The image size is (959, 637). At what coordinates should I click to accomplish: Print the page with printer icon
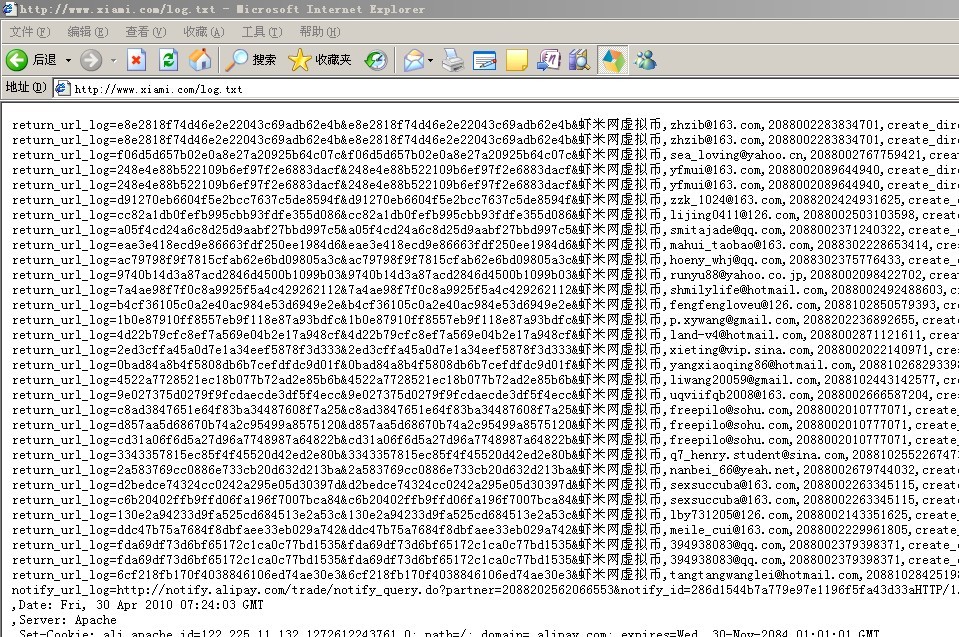[453, 60]
